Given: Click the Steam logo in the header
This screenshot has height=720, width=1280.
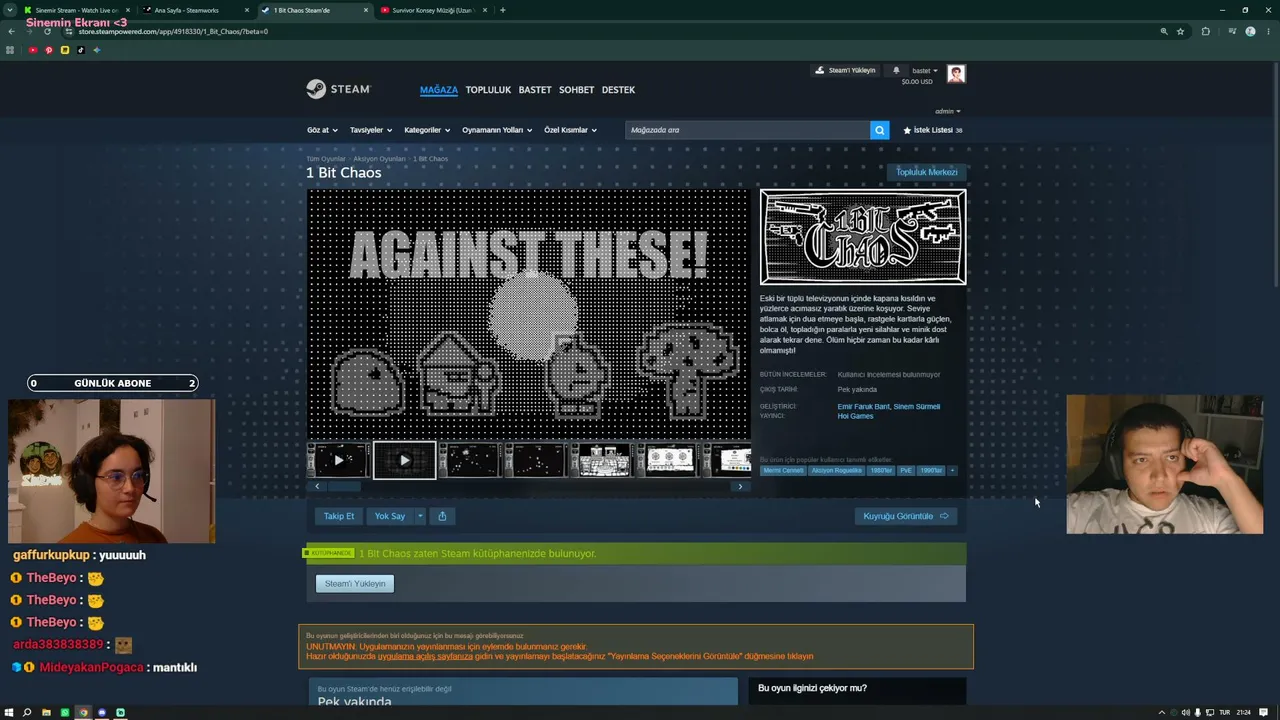Looking at the screenshot, I should pyautogui.click(x=338, y=89).
